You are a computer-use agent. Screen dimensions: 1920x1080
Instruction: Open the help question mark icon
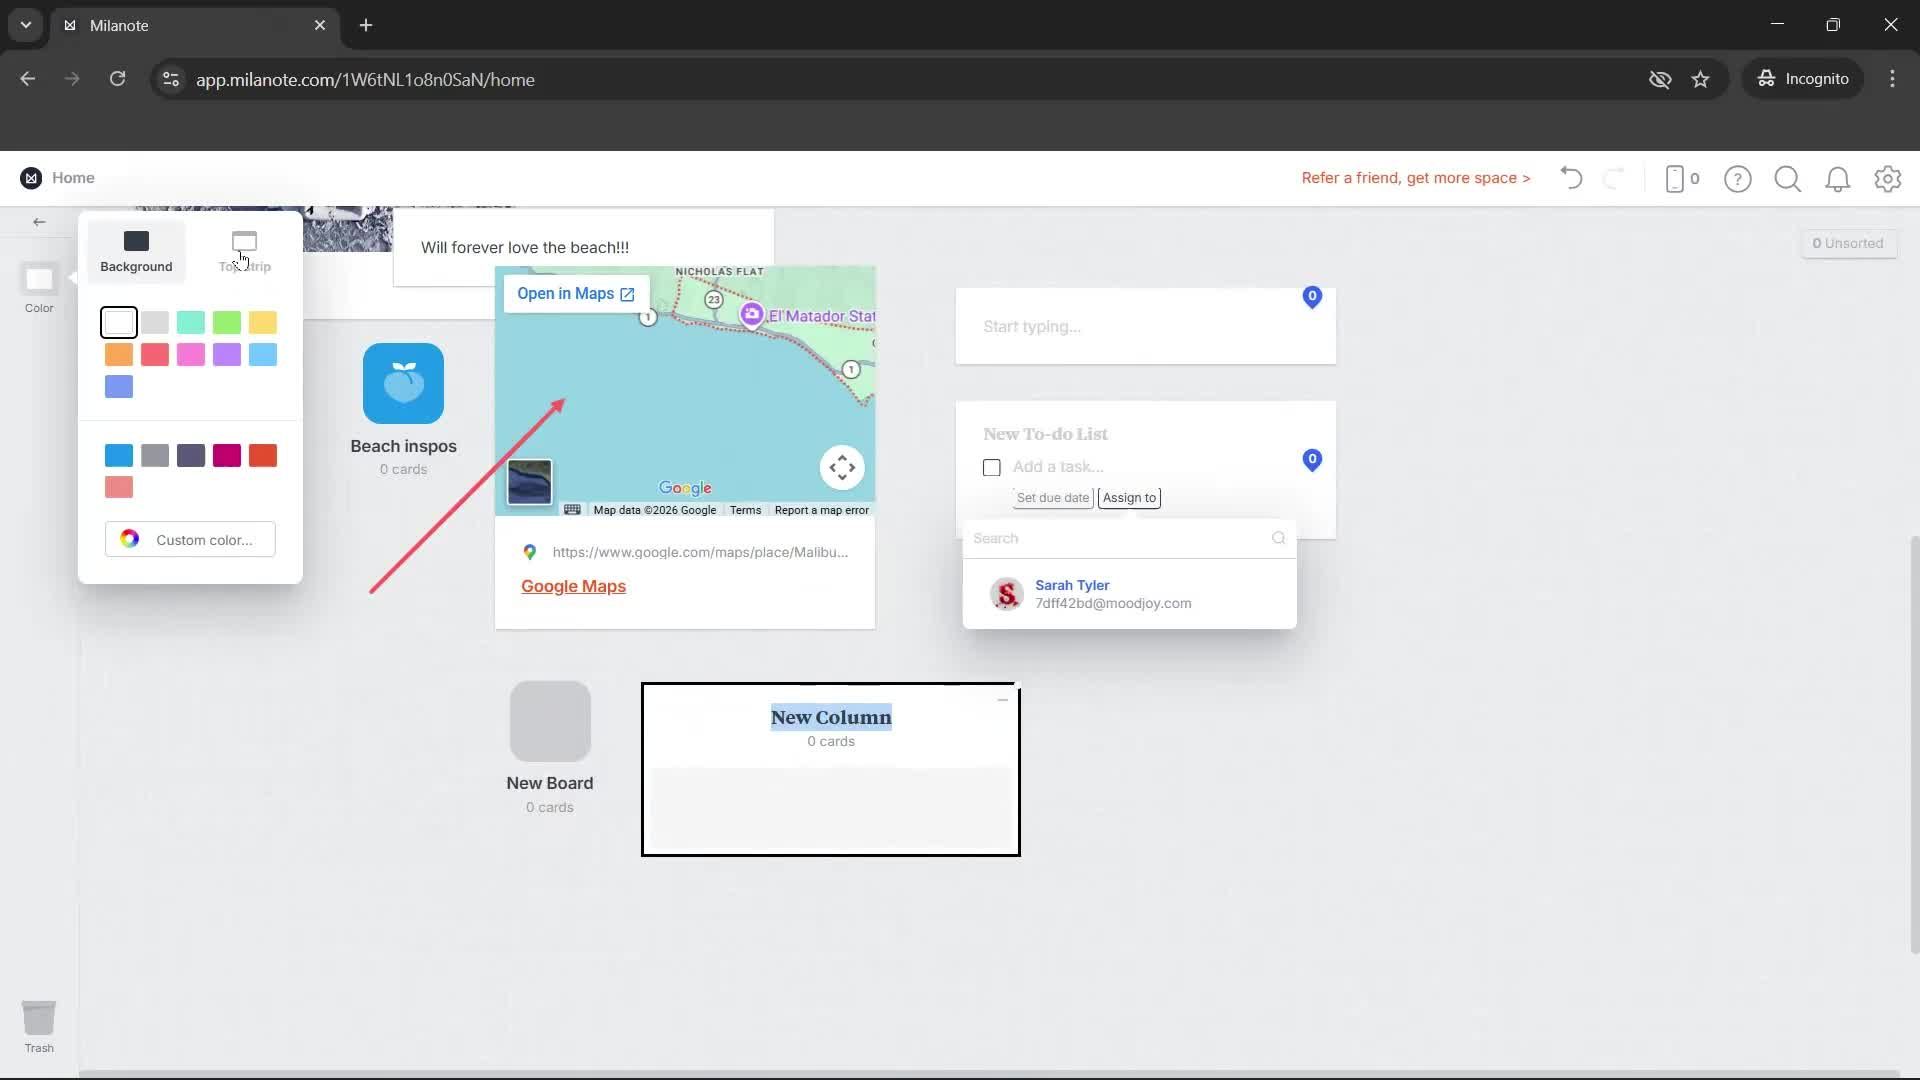pos(1737,179)
